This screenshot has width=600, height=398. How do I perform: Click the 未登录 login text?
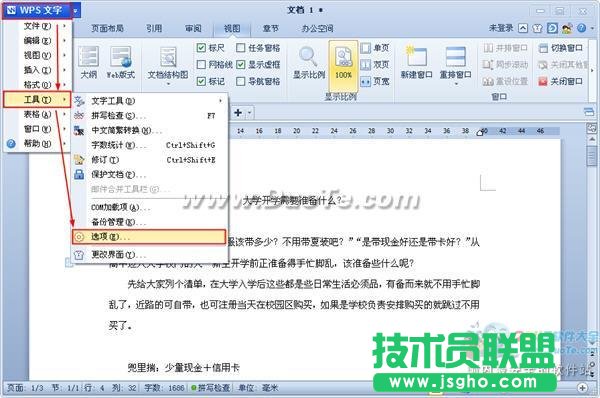click(501, 28)
